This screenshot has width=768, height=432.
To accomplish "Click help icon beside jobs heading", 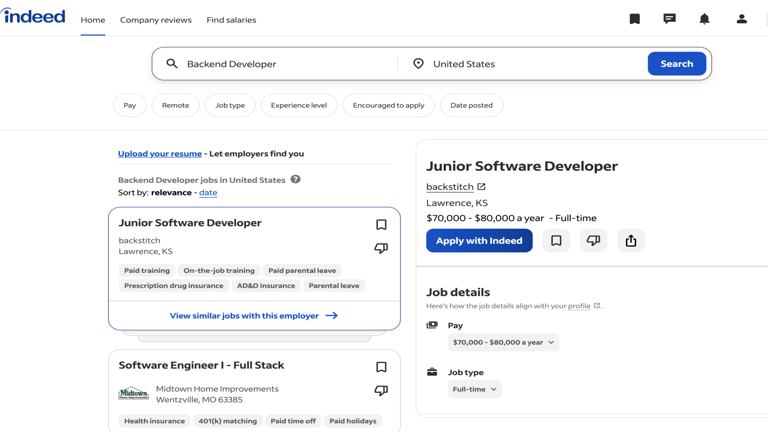I will pyautogui.click(x=295, y=179).
